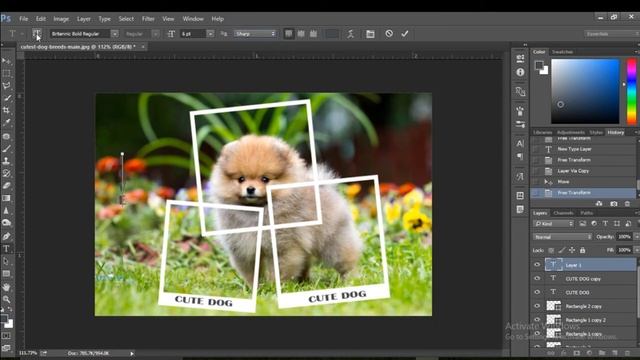Image resolution: width=640 pixels, height=360 pixels.
Task: Toggle text orientation in options bar
Action: (x=36, y=33)
